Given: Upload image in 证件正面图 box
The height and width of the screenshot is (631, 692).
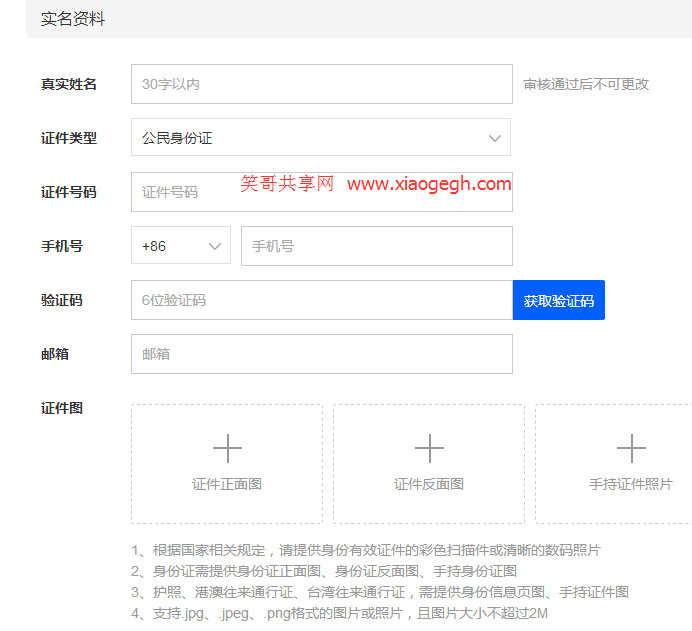Looking at the screenshot, I should pyautogui.click(x=227, y=464).
